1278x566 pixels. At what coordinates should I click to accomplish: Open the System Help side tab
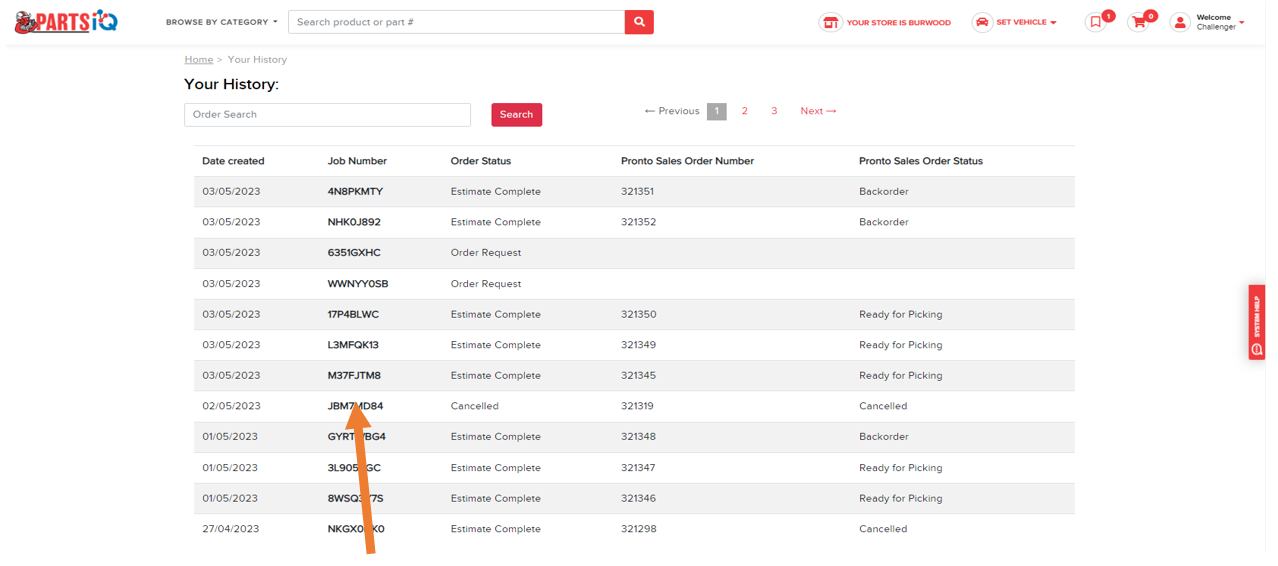(x=1256, y=322)
